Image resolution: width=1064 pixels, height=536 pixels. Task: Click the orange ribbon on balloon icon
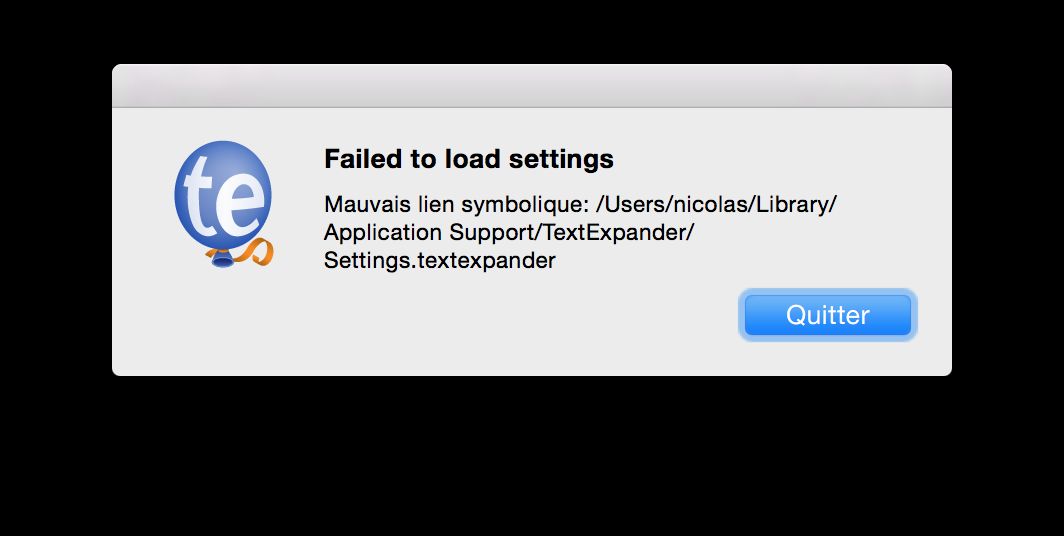pyautogui.click(x=256, y=252)
